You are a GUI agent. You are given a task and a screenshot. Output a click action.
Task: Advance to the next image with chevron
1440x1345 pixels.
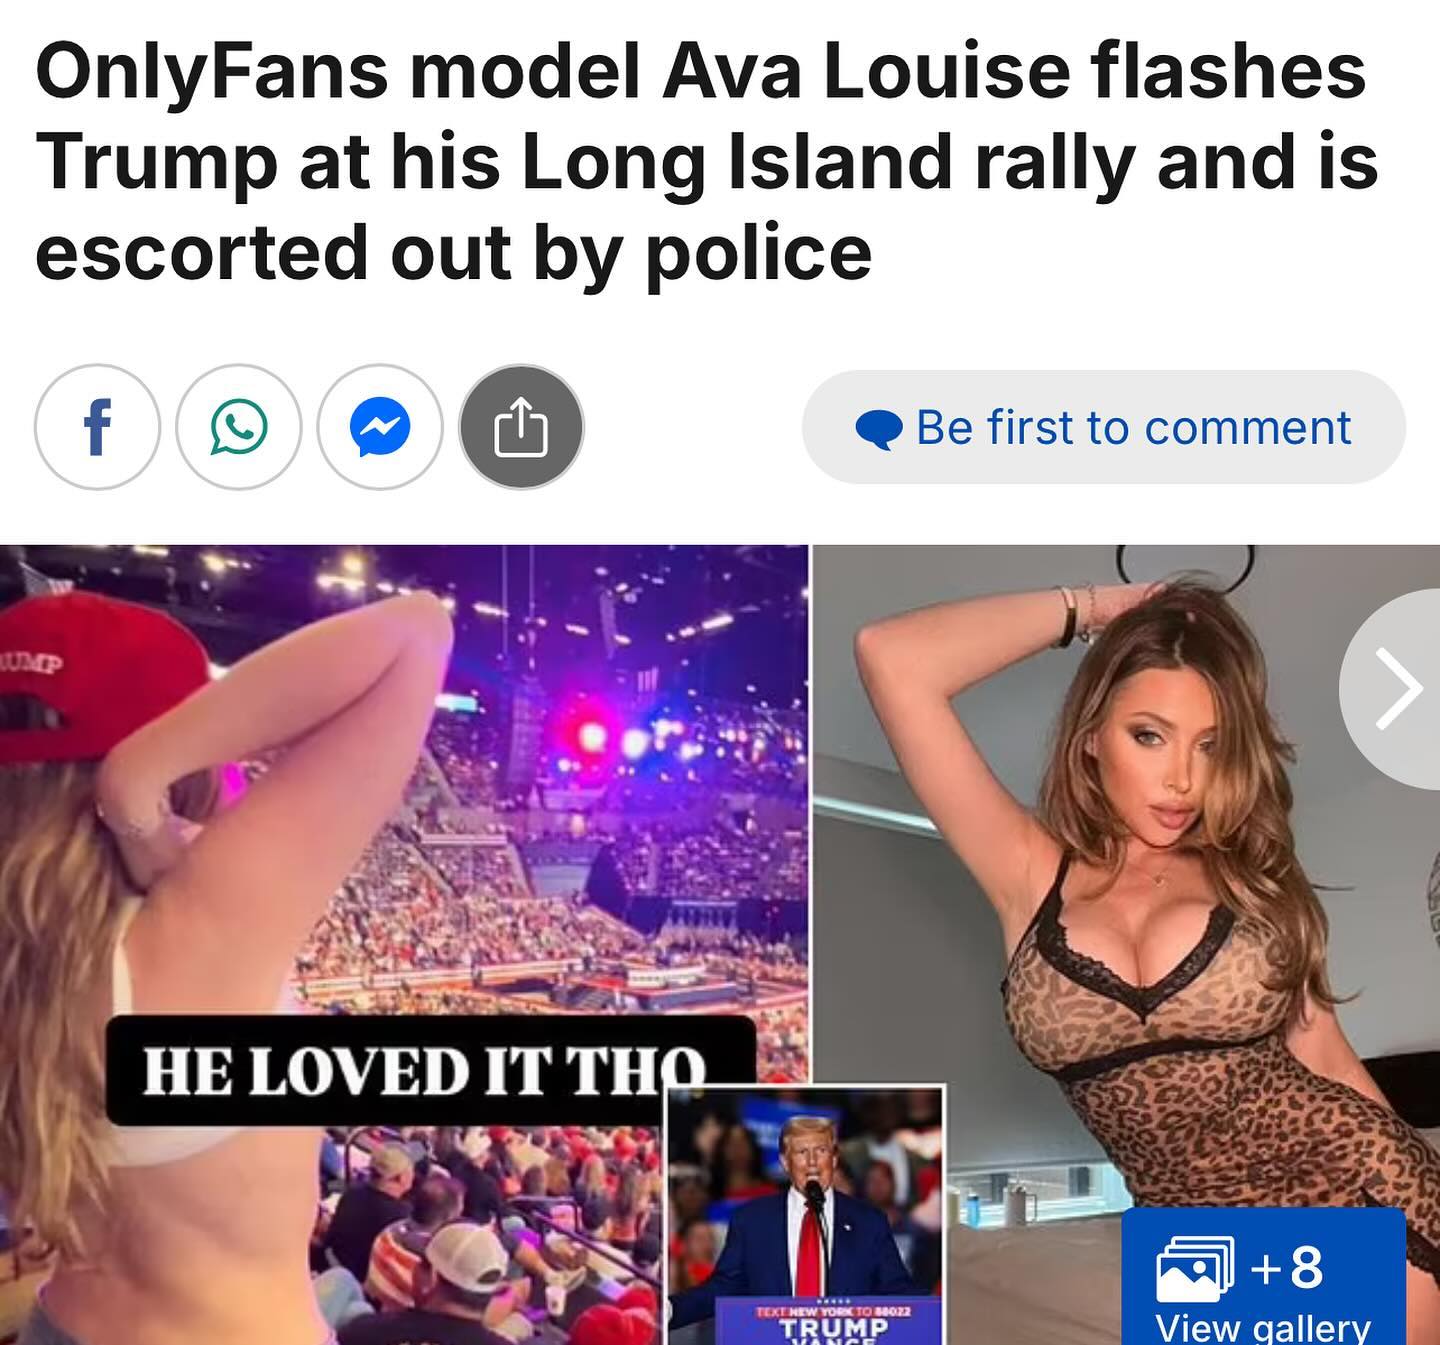tap(1396, 689)
